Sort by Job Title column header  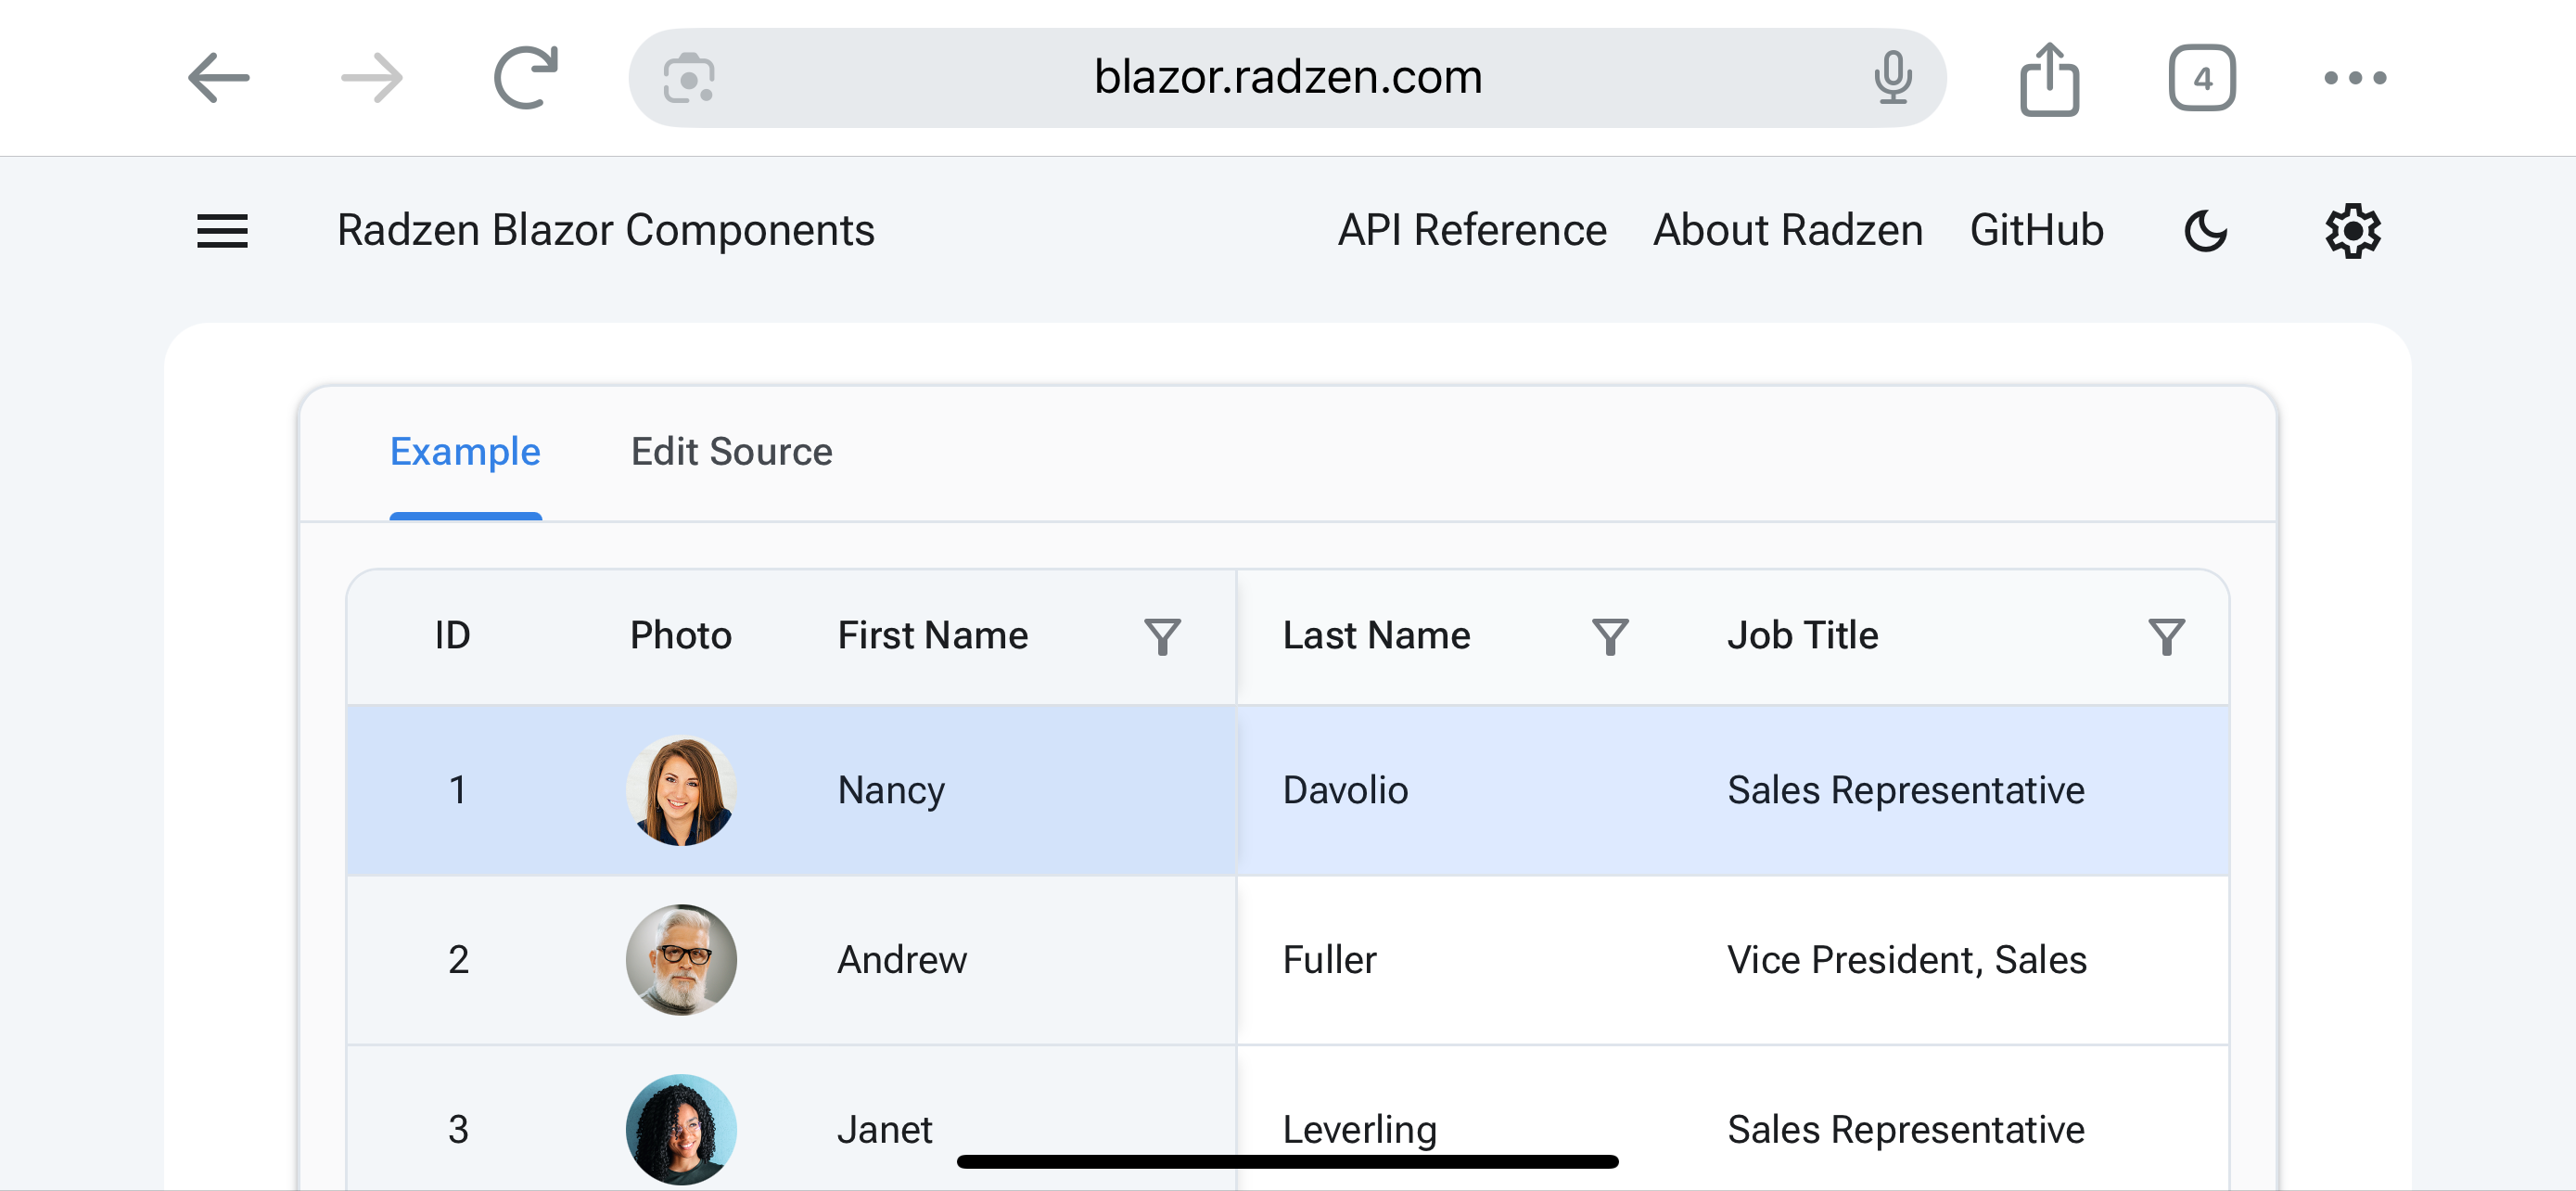pyautogui.click(x=1802, y=636)
